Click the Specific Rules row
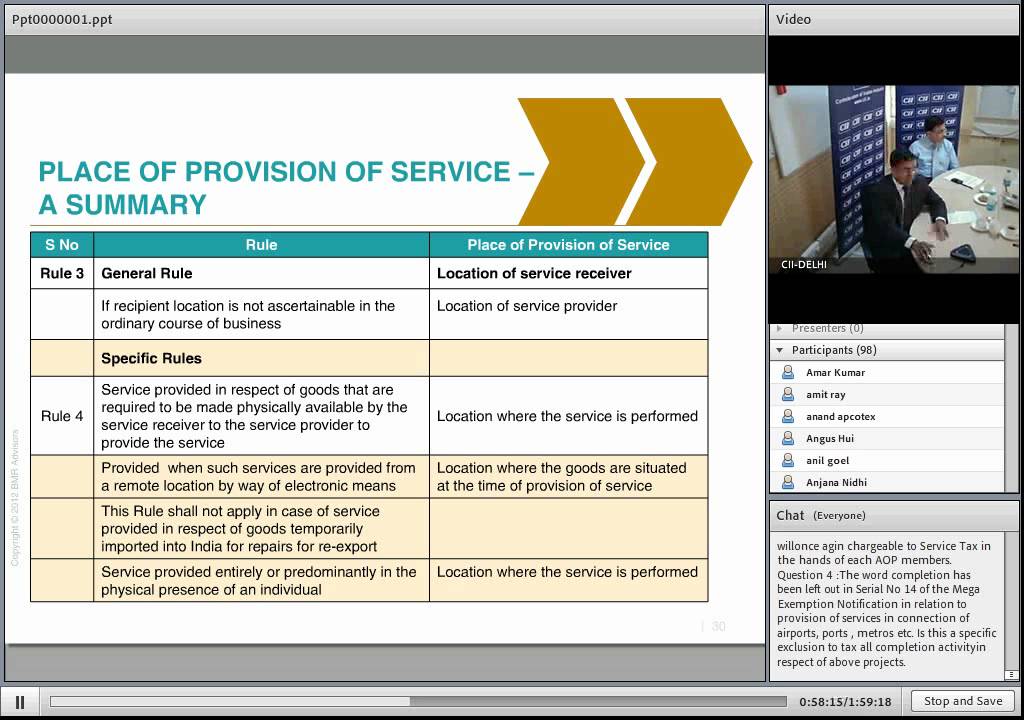The image size is (1024, 720). tap(369, 358)
